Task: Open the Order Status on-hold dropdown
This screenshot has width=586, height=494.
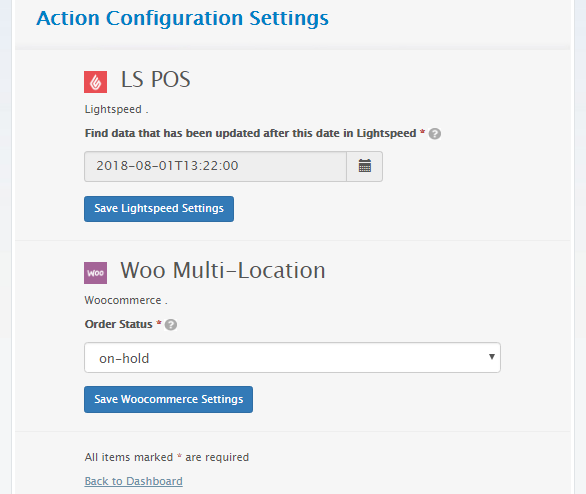Action: pyautogui.click(x=292, y=358)
